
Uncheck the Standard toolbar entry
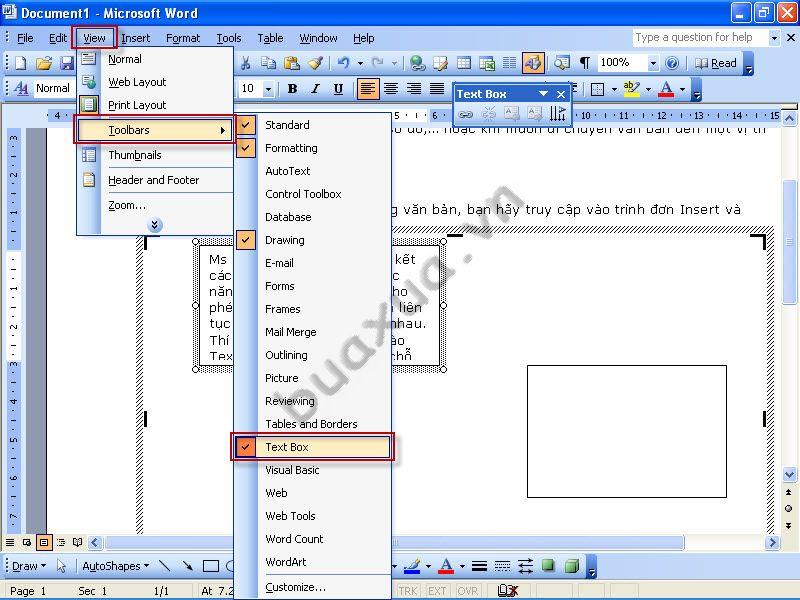313,125
